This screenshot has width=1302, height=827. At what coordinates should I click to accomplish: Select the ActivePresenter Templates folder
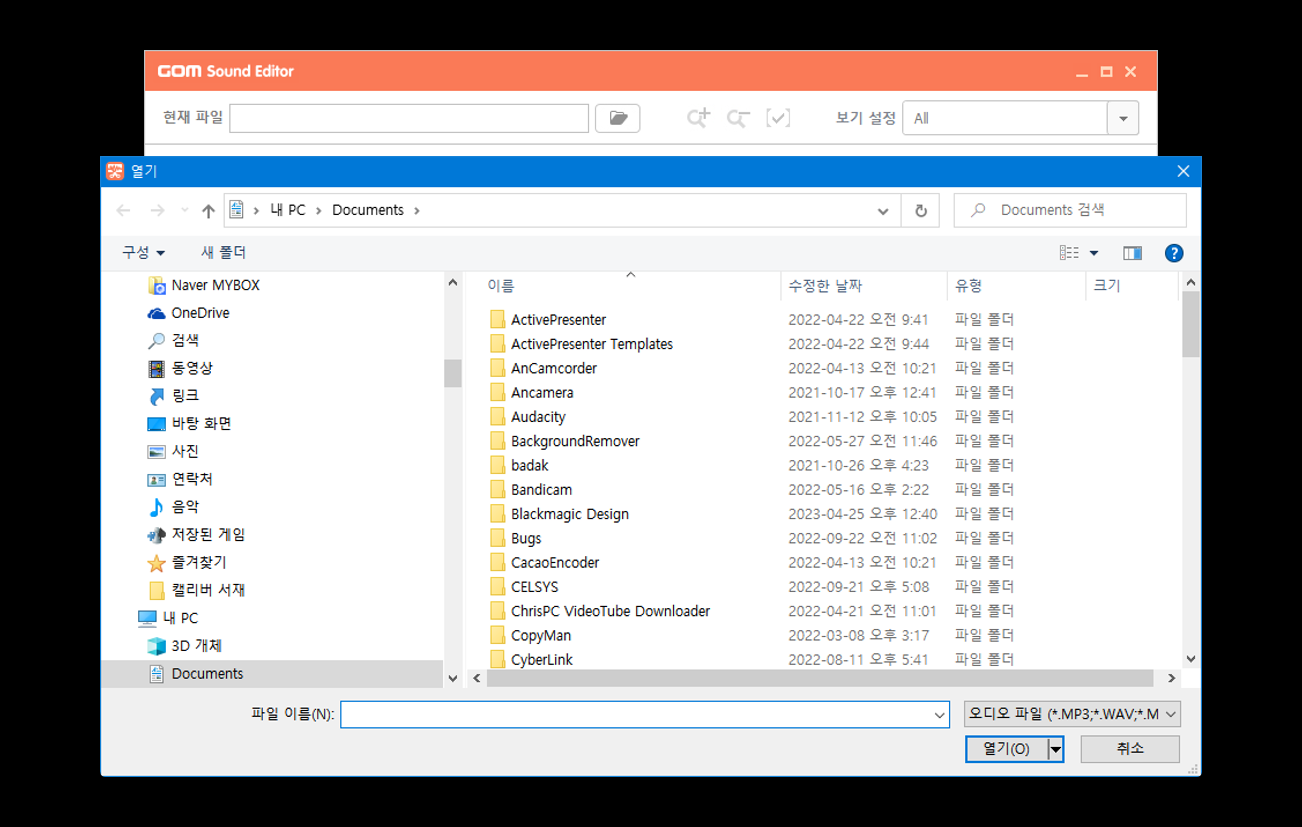click(x=592, y=344)
